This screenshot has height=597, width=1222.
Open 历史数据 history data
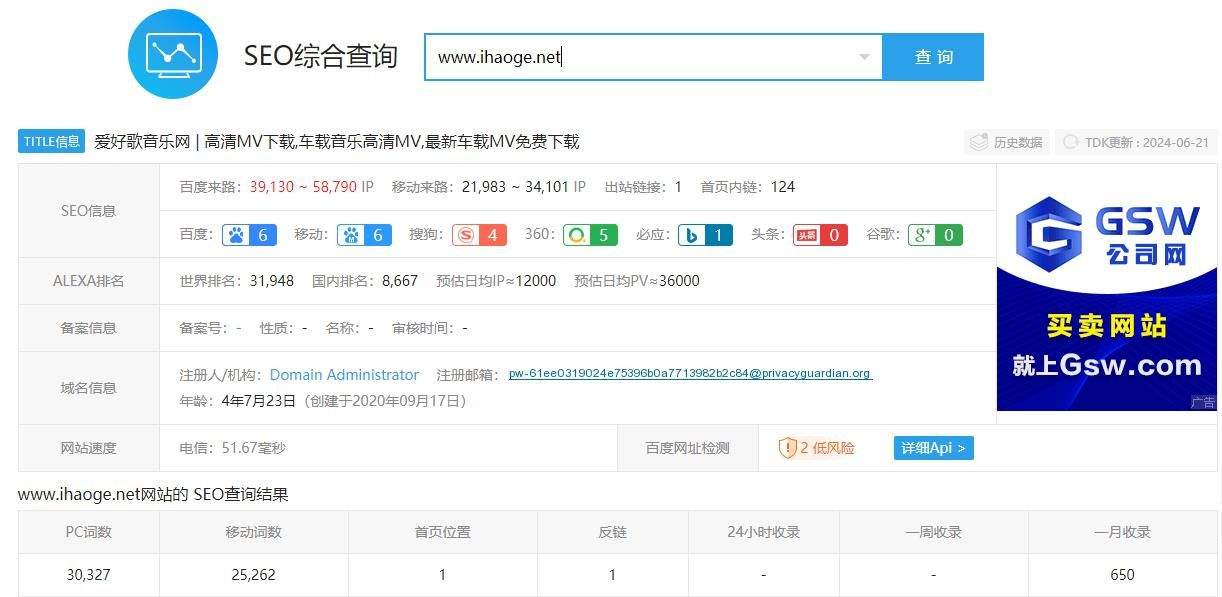click(x=1006, y=143)
